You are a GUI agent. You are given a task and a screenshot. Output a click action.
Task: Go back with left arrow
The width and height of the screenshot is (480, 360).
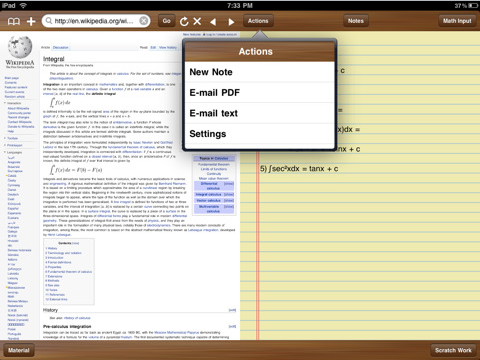(213, 22)
